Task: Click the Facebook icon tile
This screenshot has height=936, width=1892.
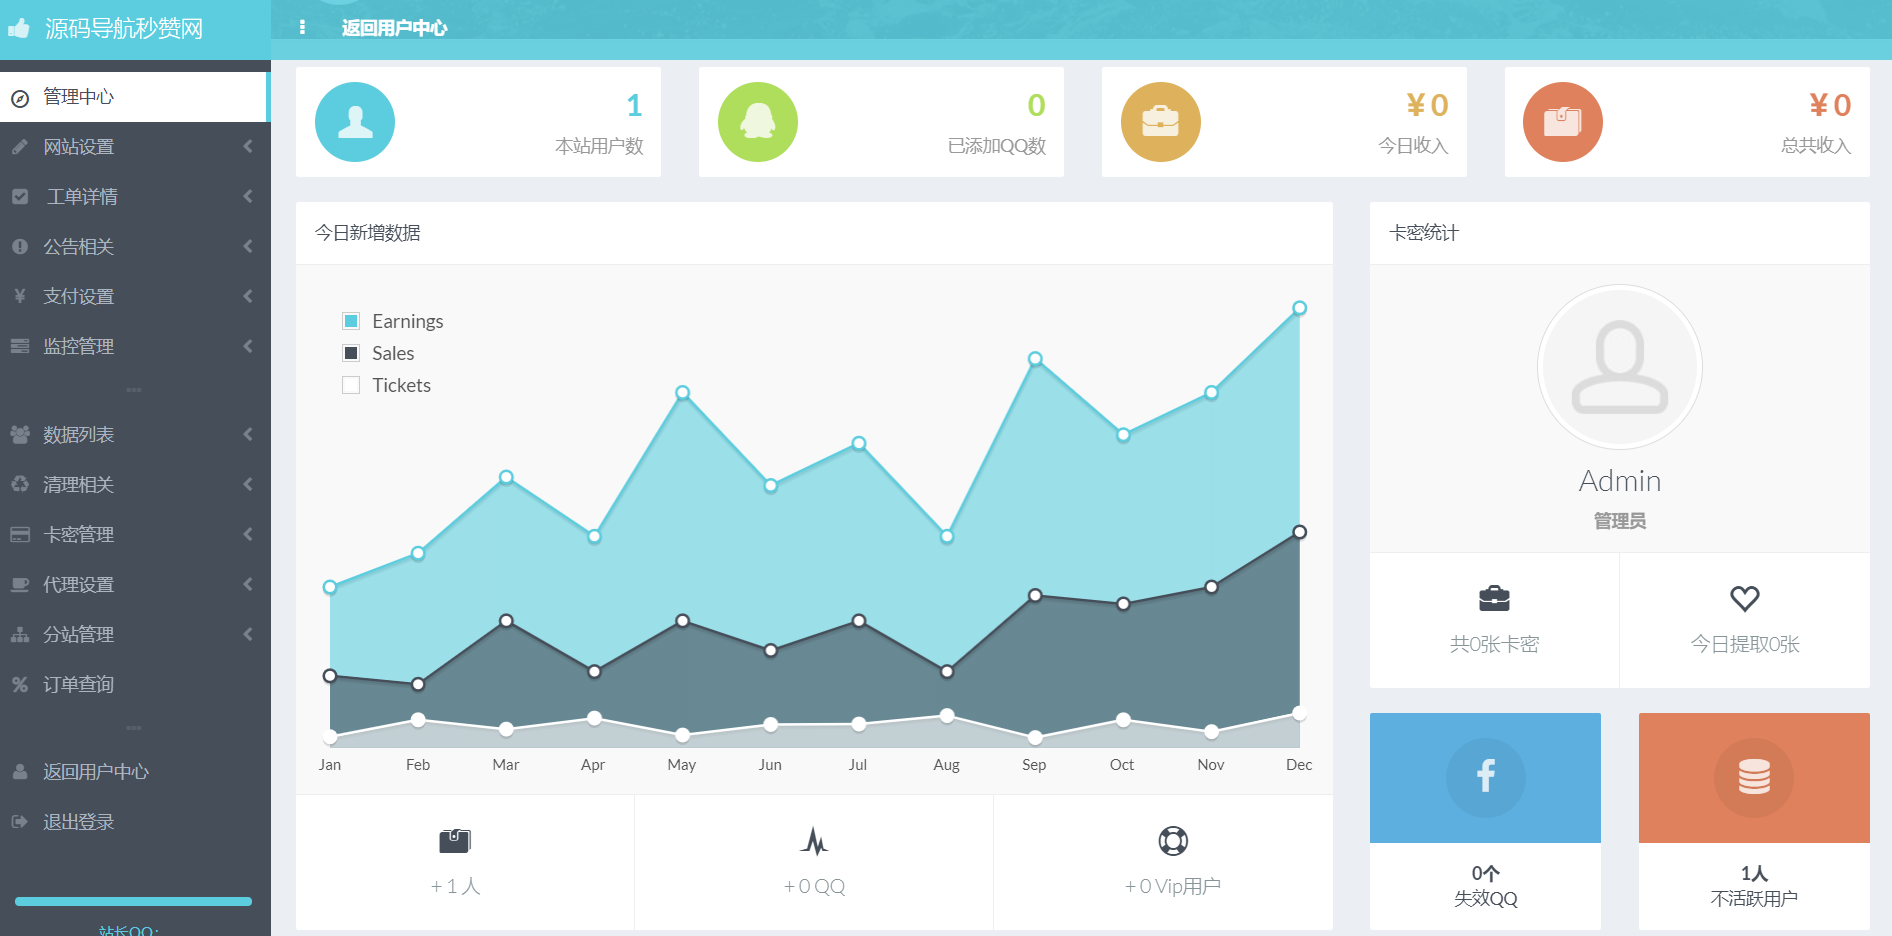Action: 1485,777
